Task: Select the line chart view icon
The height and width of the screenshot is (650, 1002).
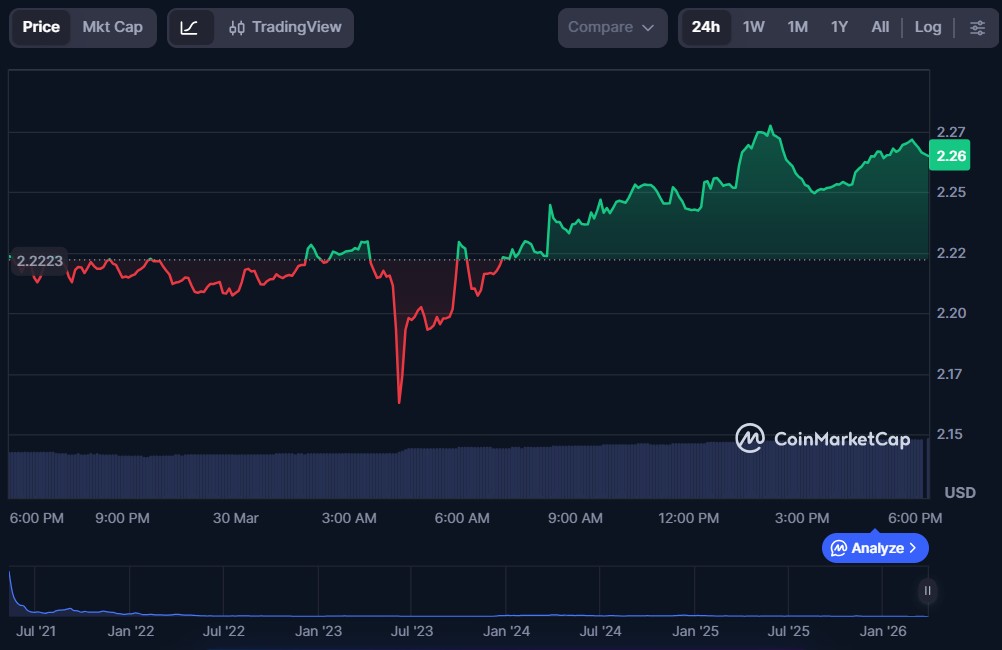Action: point(190,28)
